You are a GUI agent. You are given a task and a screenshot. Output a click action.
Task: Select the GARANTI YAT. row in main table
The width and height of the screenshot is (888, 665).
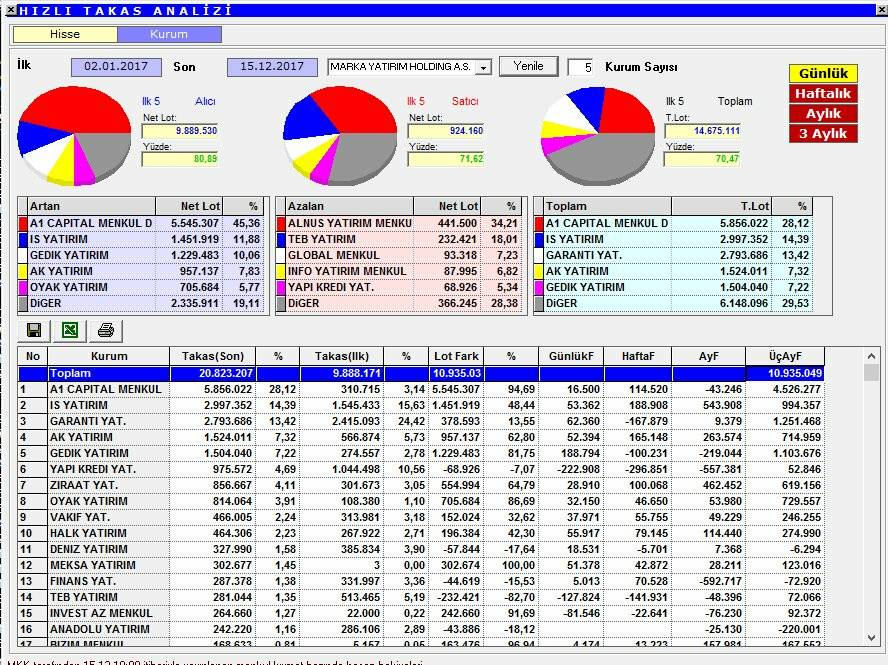coord(421,421)
